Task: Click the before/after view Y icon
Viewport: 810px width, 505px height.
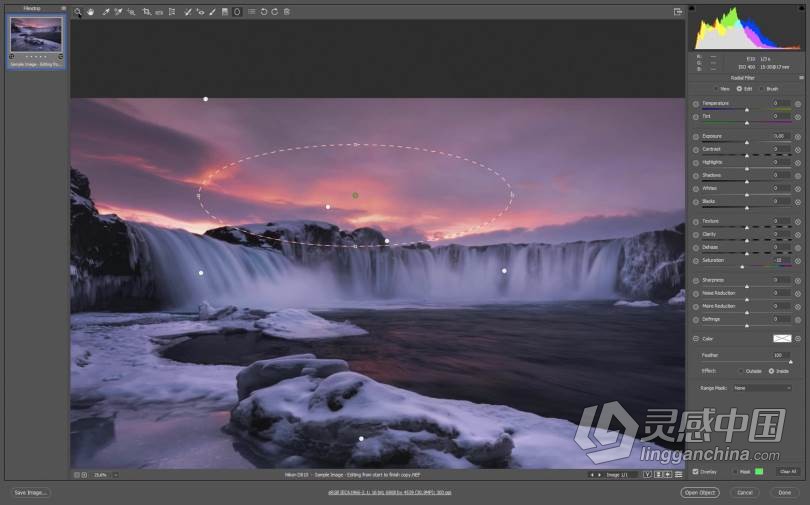Action: (647, 475)
